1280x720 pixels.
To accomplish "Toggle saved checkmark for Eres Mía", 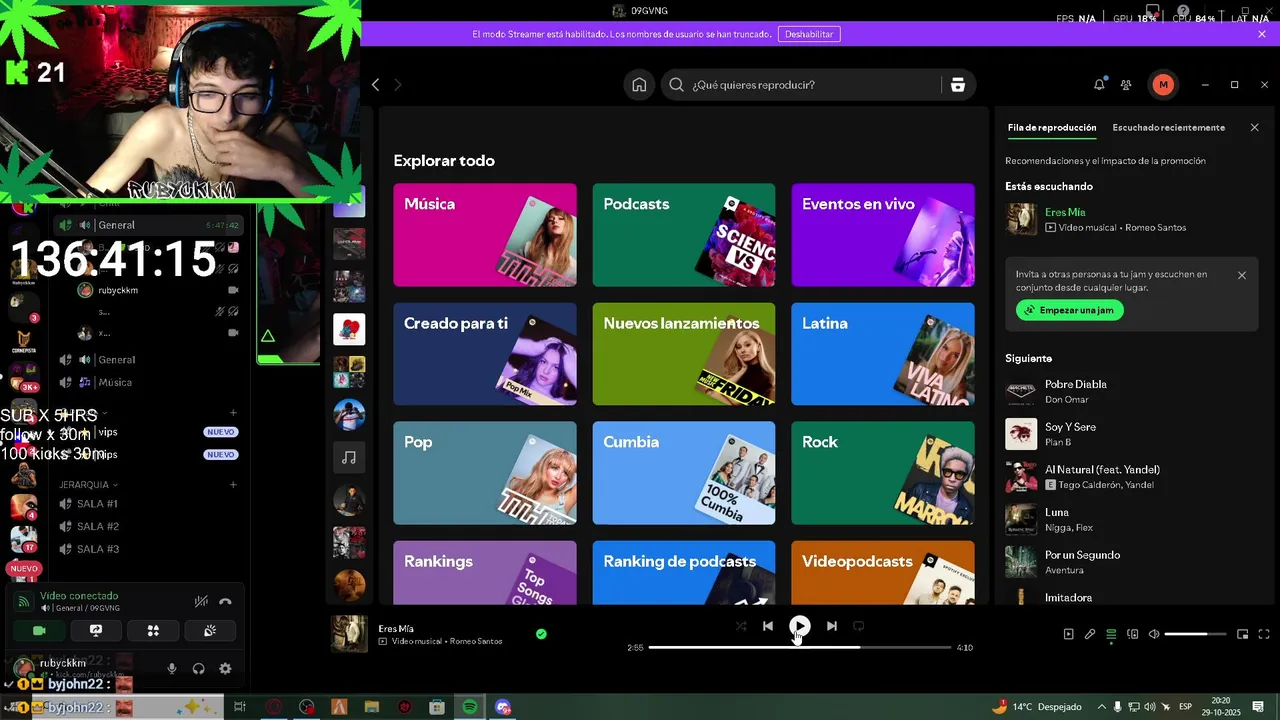I will coord(541,633).
